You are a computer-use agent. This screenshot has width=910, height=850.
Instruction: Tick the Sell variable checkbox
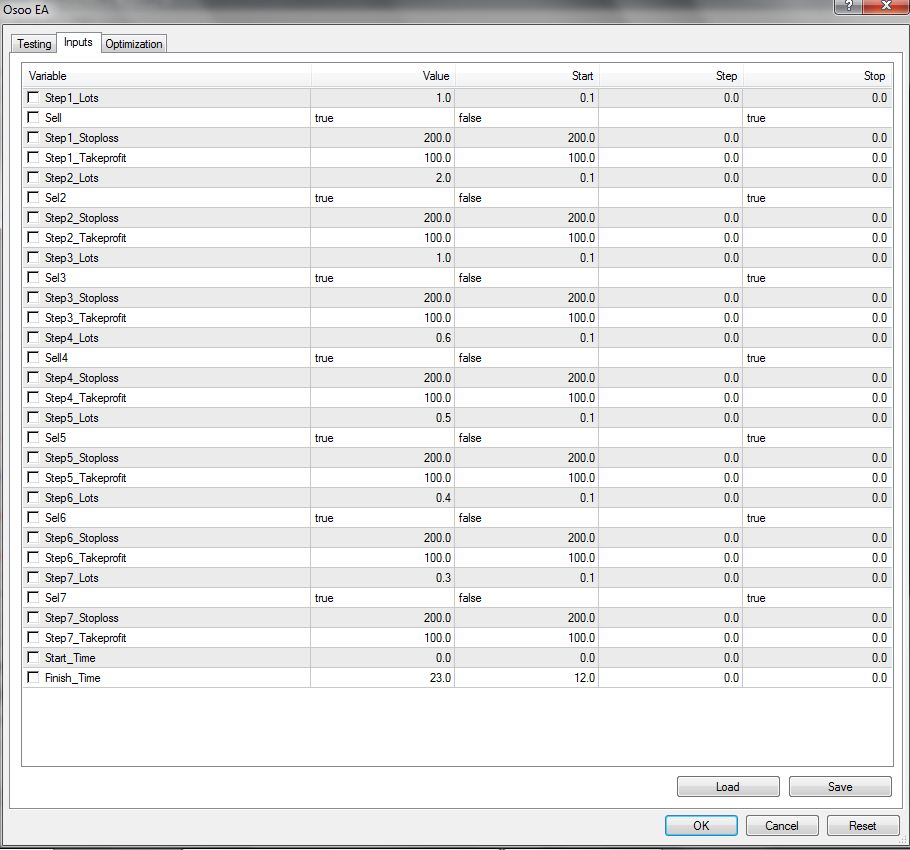point(34,117)
